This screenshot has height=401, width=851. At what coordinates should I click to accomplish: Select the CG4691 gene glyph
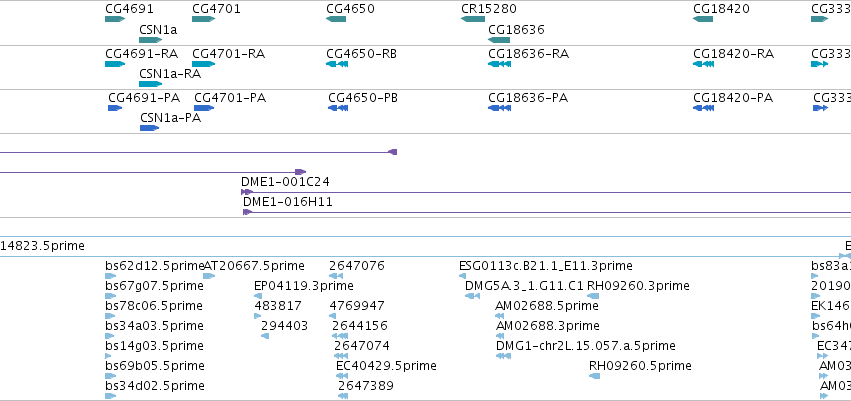(115, 19)
